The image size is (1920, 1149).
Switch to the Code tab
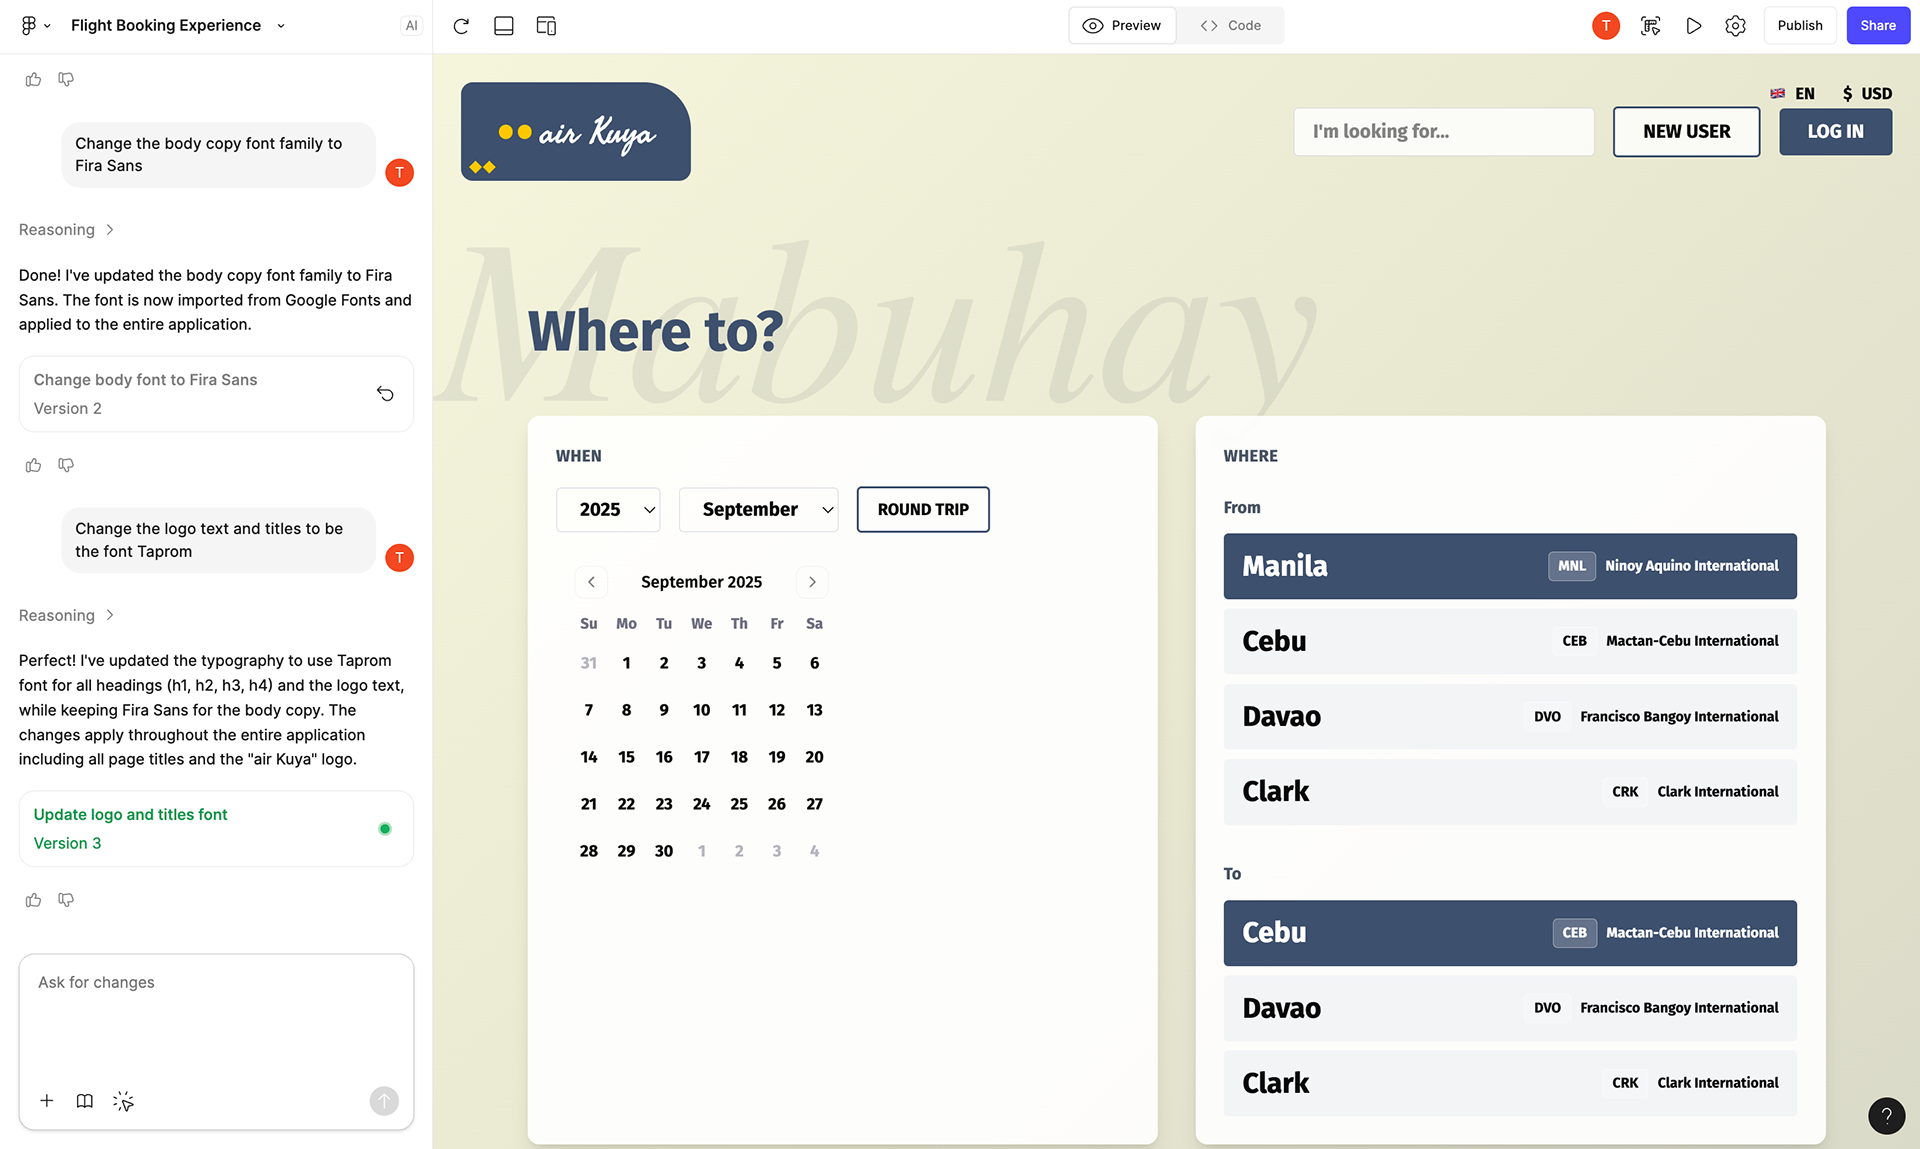tap(1231, 26)
